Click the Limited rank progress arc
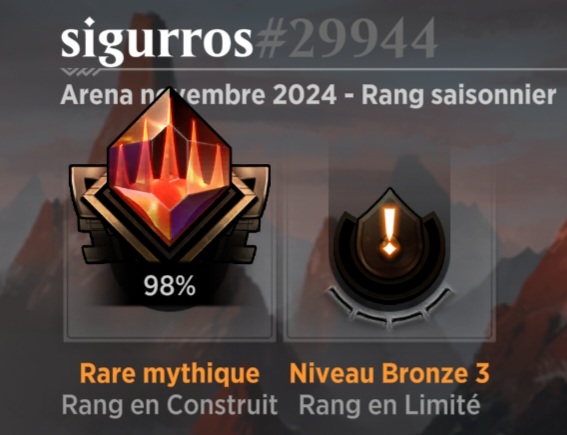The height and width of the screenshot is (435, 567). [x=389, y=308]
